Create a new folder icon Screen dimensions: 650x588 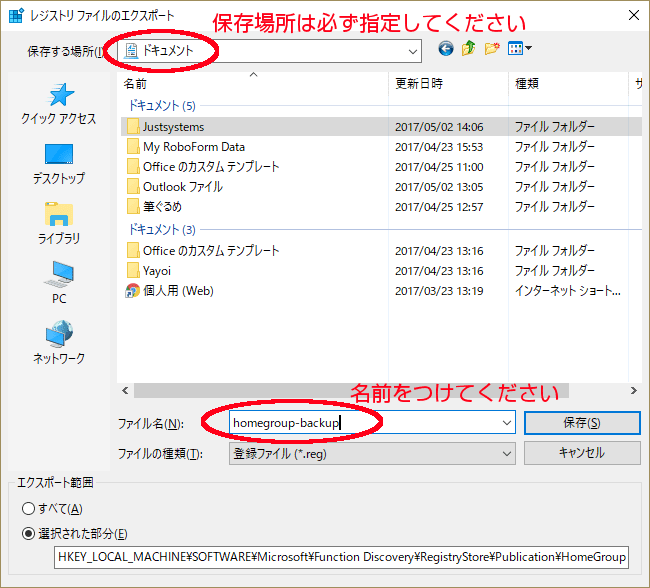point(492,49)
